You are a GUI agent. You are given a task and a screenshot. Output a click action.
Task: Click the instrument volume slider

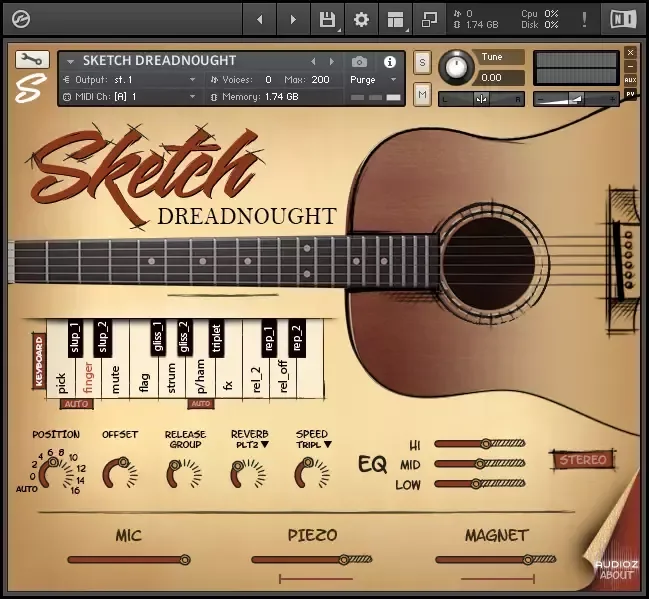click(x=577, y=99)
